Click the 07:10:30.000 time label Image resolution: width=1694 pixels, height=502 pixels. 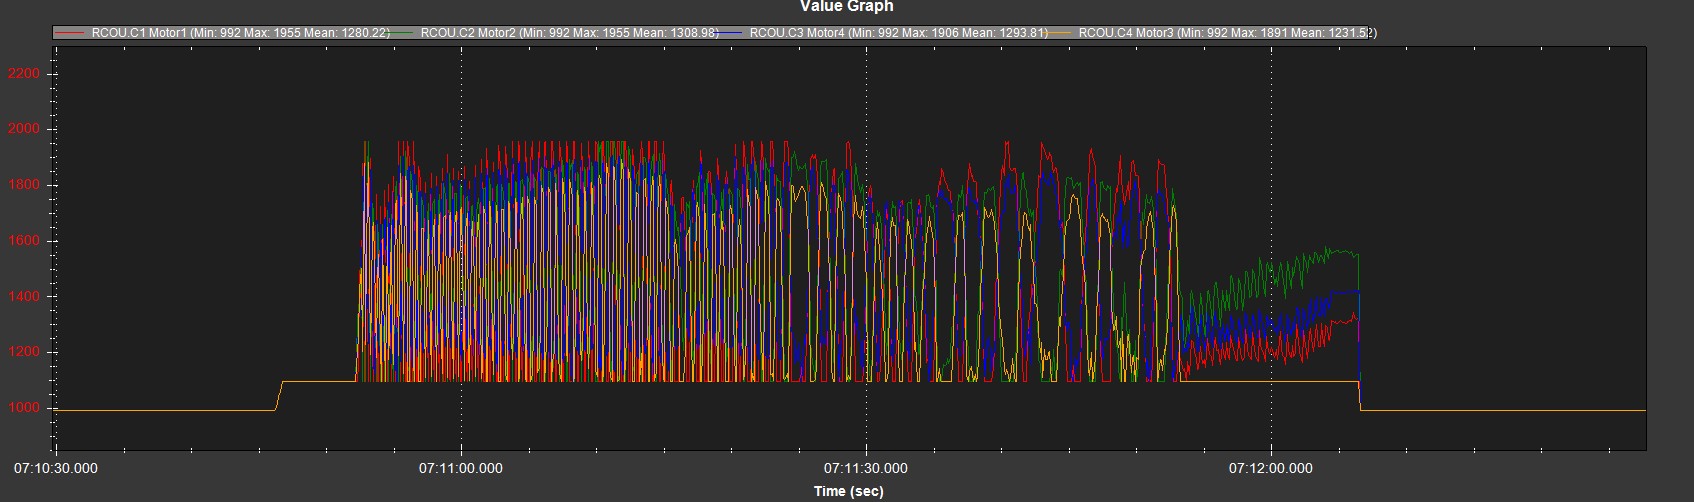56,467
